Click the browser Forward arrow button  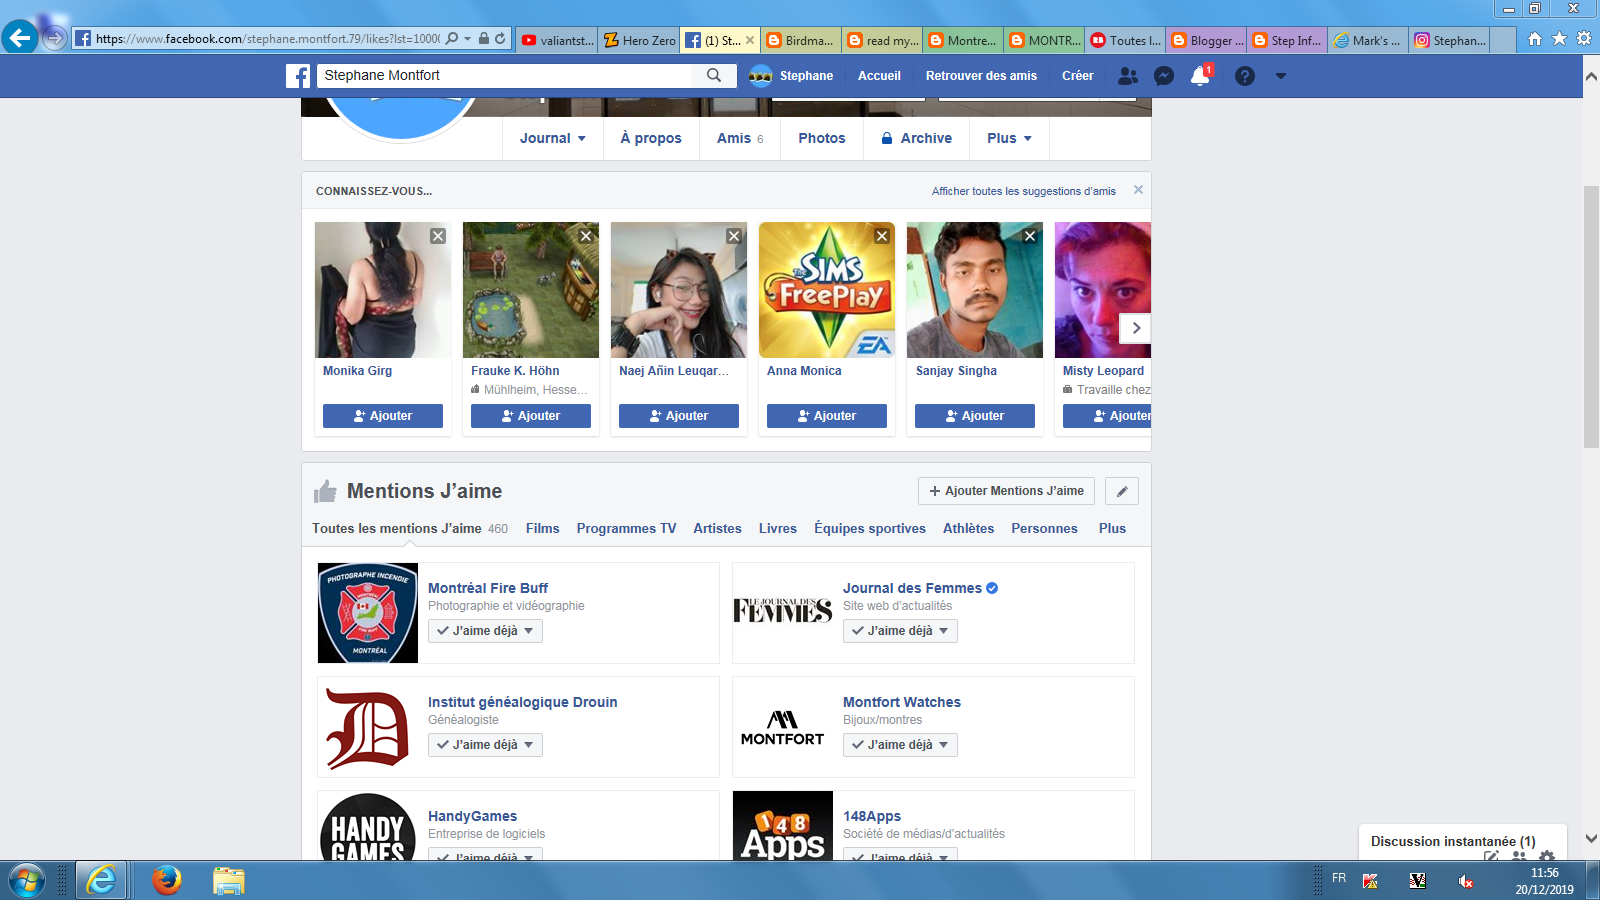coord(55,39)
